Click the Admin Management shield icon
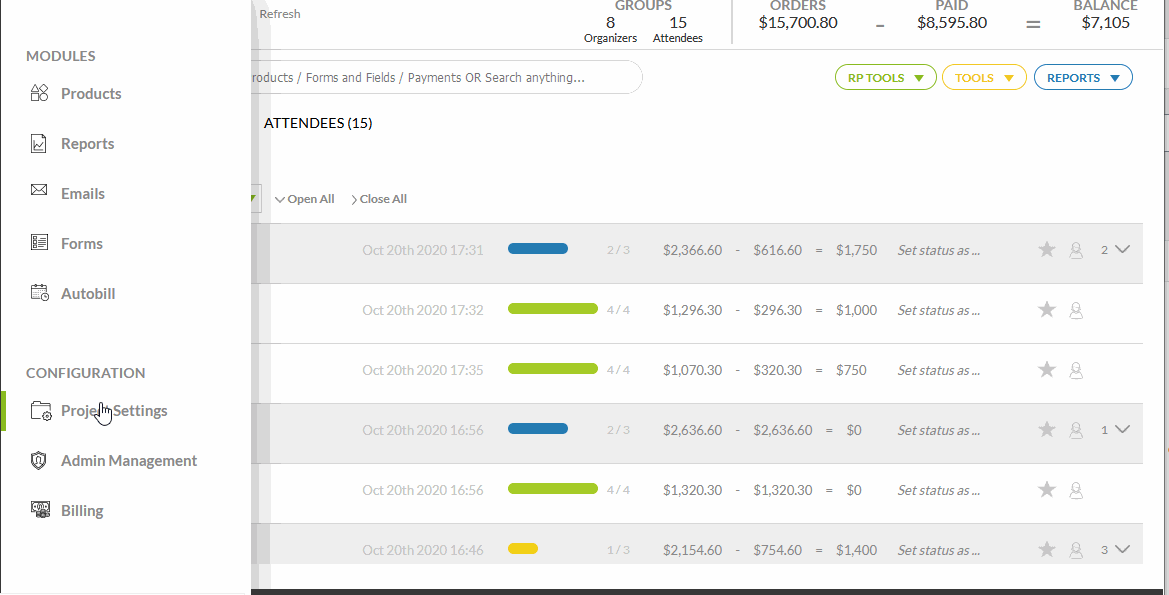The width and height of the screenshot is (1169, 595). 40,461
